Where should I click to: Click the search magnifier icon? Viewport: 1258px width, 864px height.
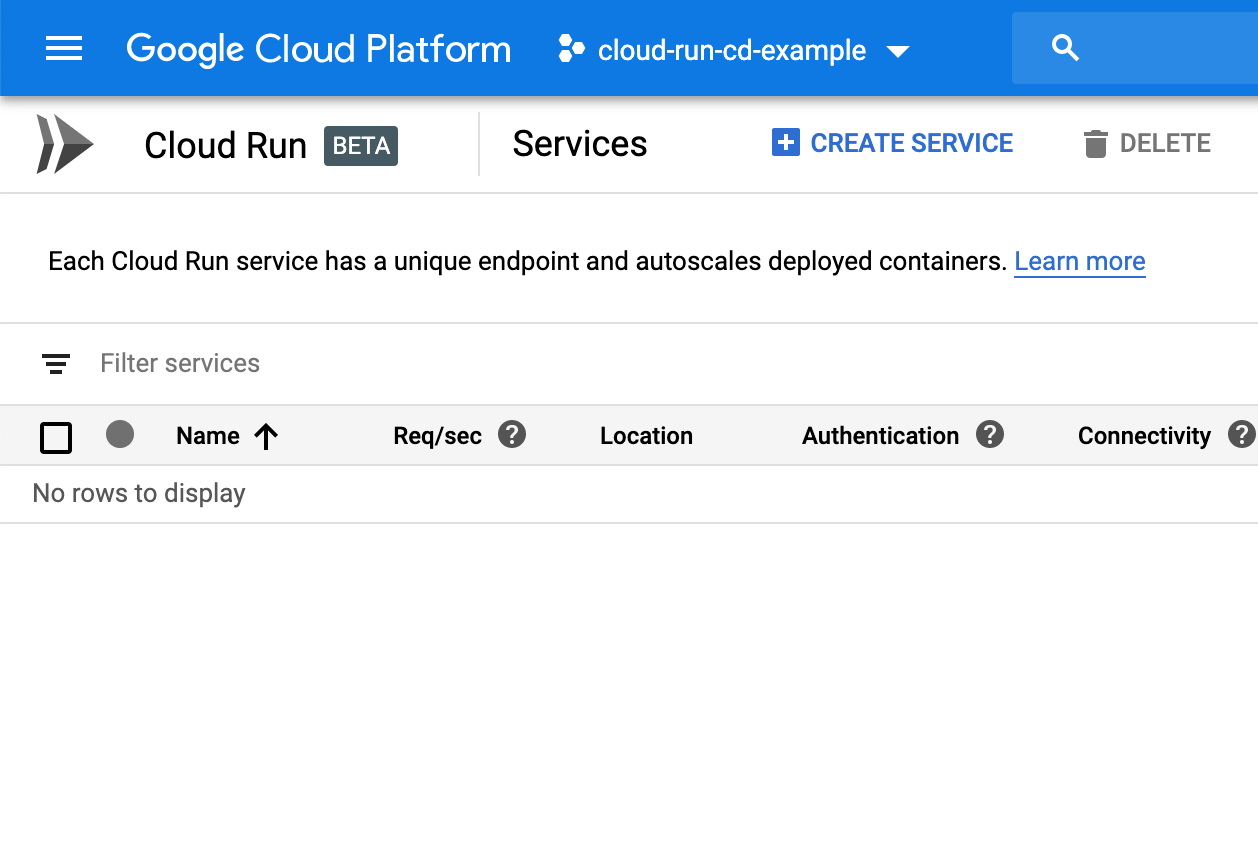click(1066, 48)
